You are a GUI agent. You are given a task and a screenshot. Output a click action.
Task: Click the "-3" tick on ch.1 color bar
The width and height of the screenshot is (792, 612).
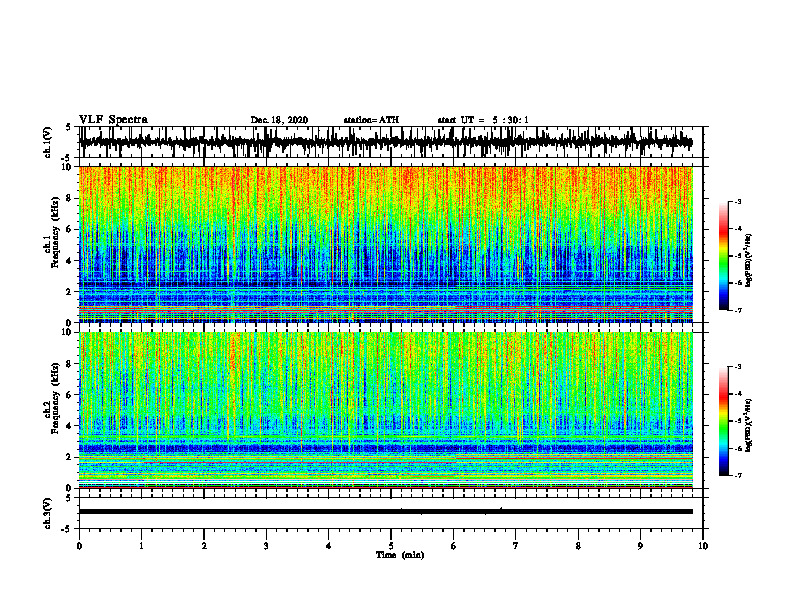pos(738,202)
